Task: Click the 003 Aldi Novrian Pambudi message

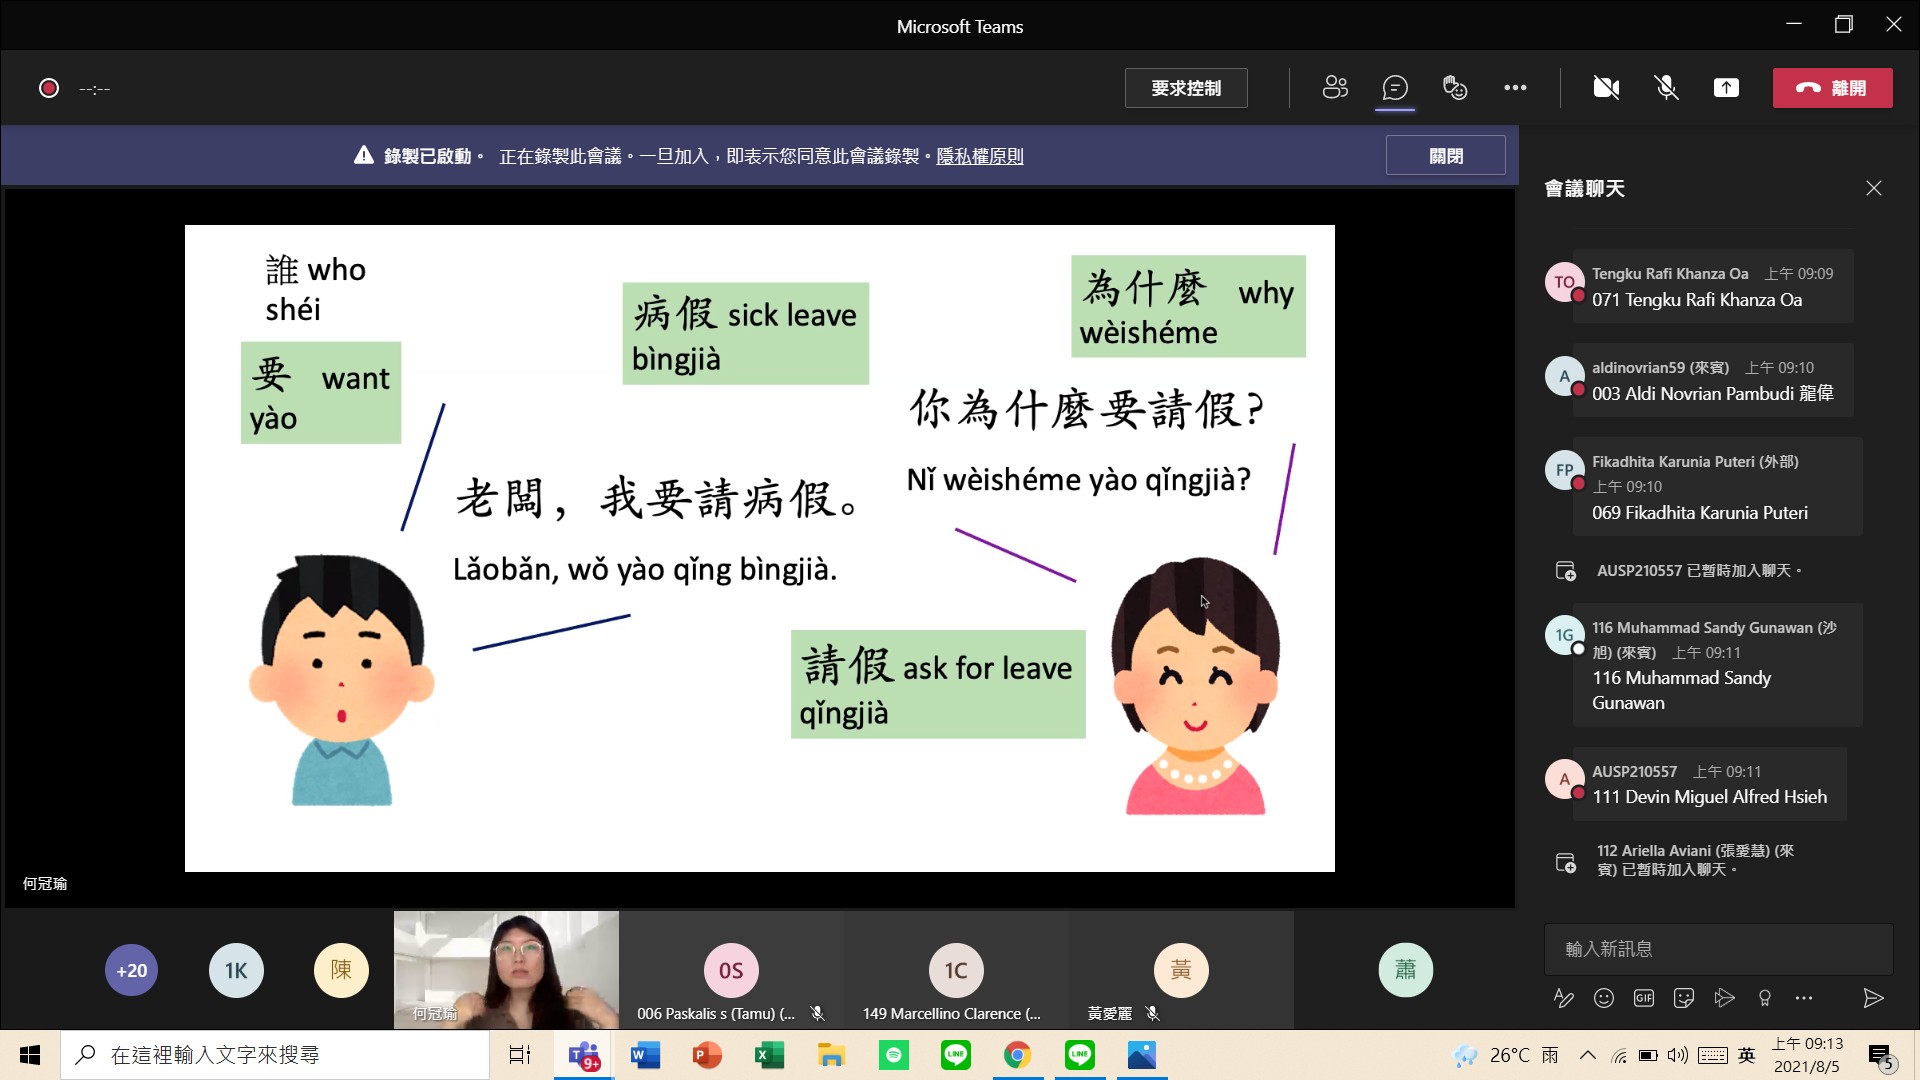Action: 1712,381
